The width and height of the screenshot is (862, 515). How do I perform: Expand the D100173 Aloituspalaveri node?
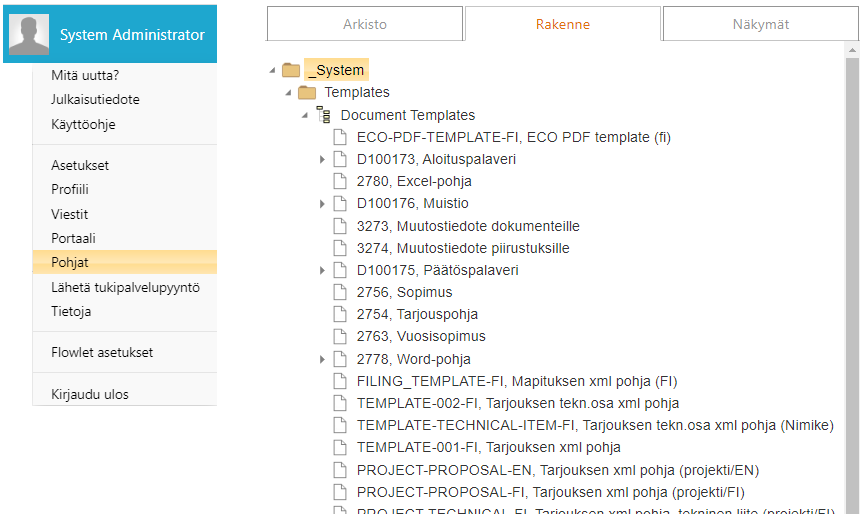click(322, 159)
